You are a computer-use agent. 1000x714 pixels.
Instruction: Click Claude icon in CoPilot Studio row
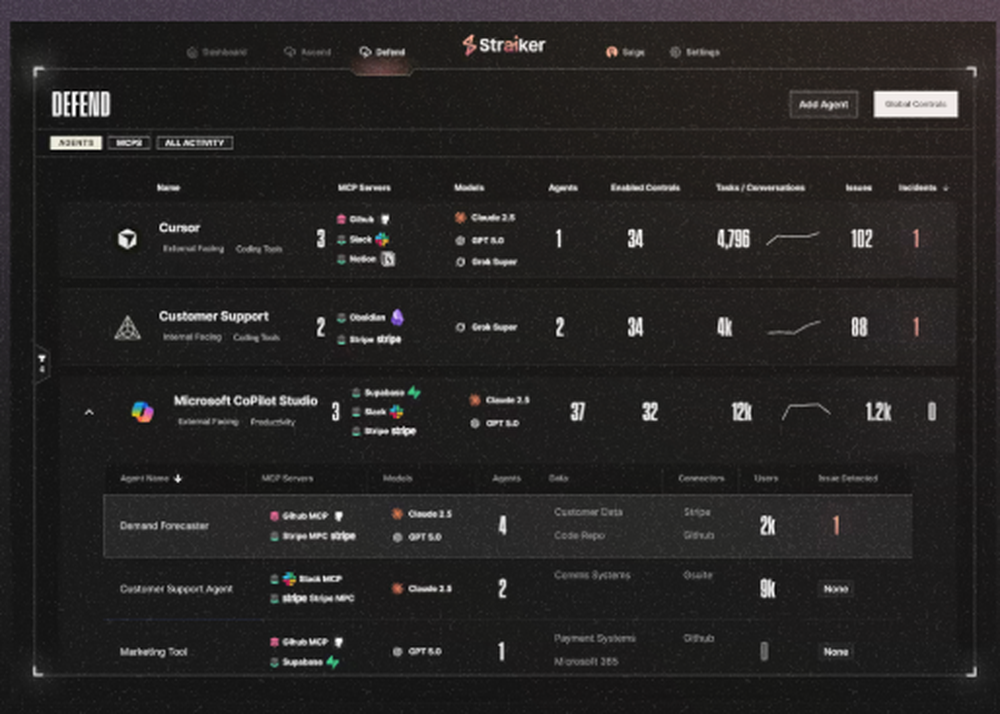click(x=474, y=400)
